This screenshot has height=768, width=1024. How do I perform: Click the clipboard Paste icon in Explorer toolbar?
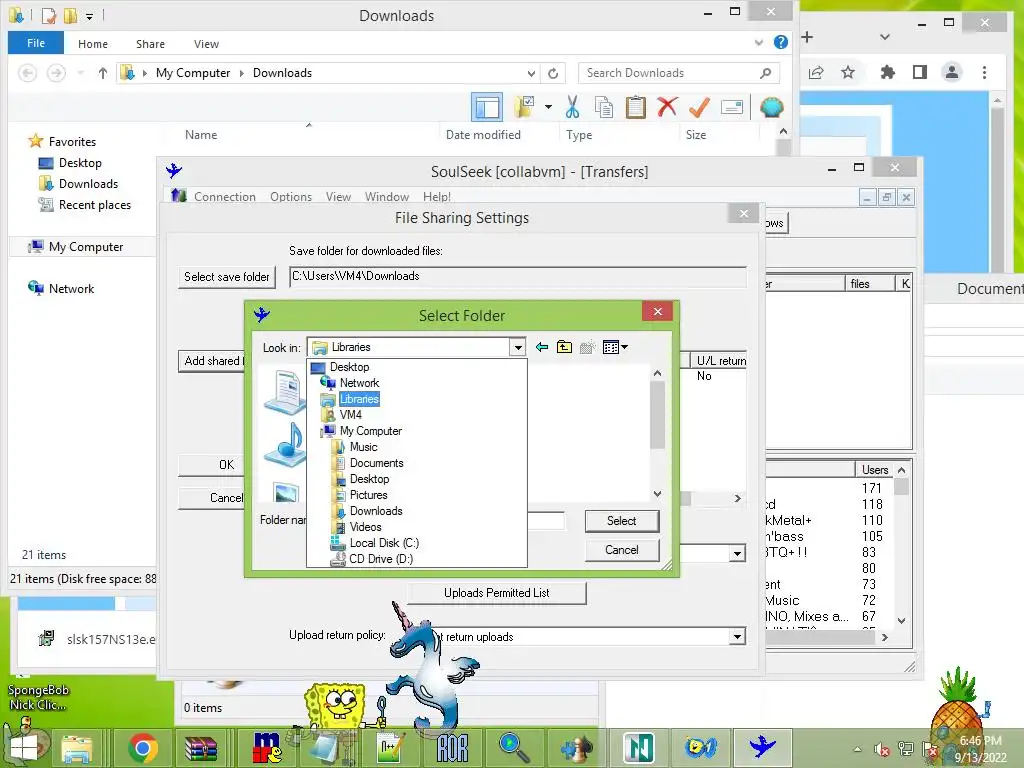[x=635, y=107]
